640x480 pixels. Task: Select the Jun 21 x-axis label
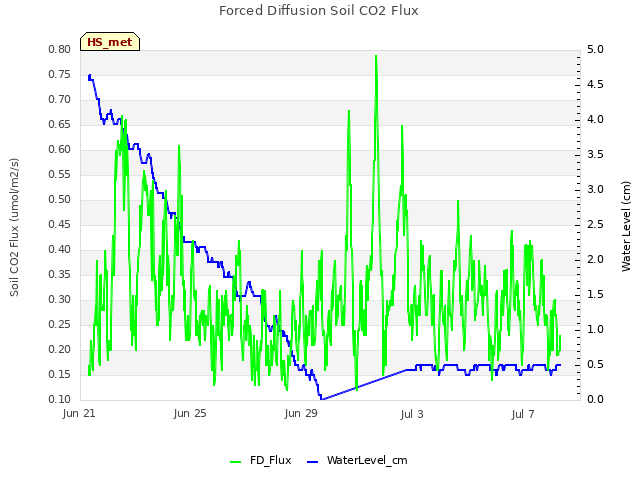(x=79, y=413)
